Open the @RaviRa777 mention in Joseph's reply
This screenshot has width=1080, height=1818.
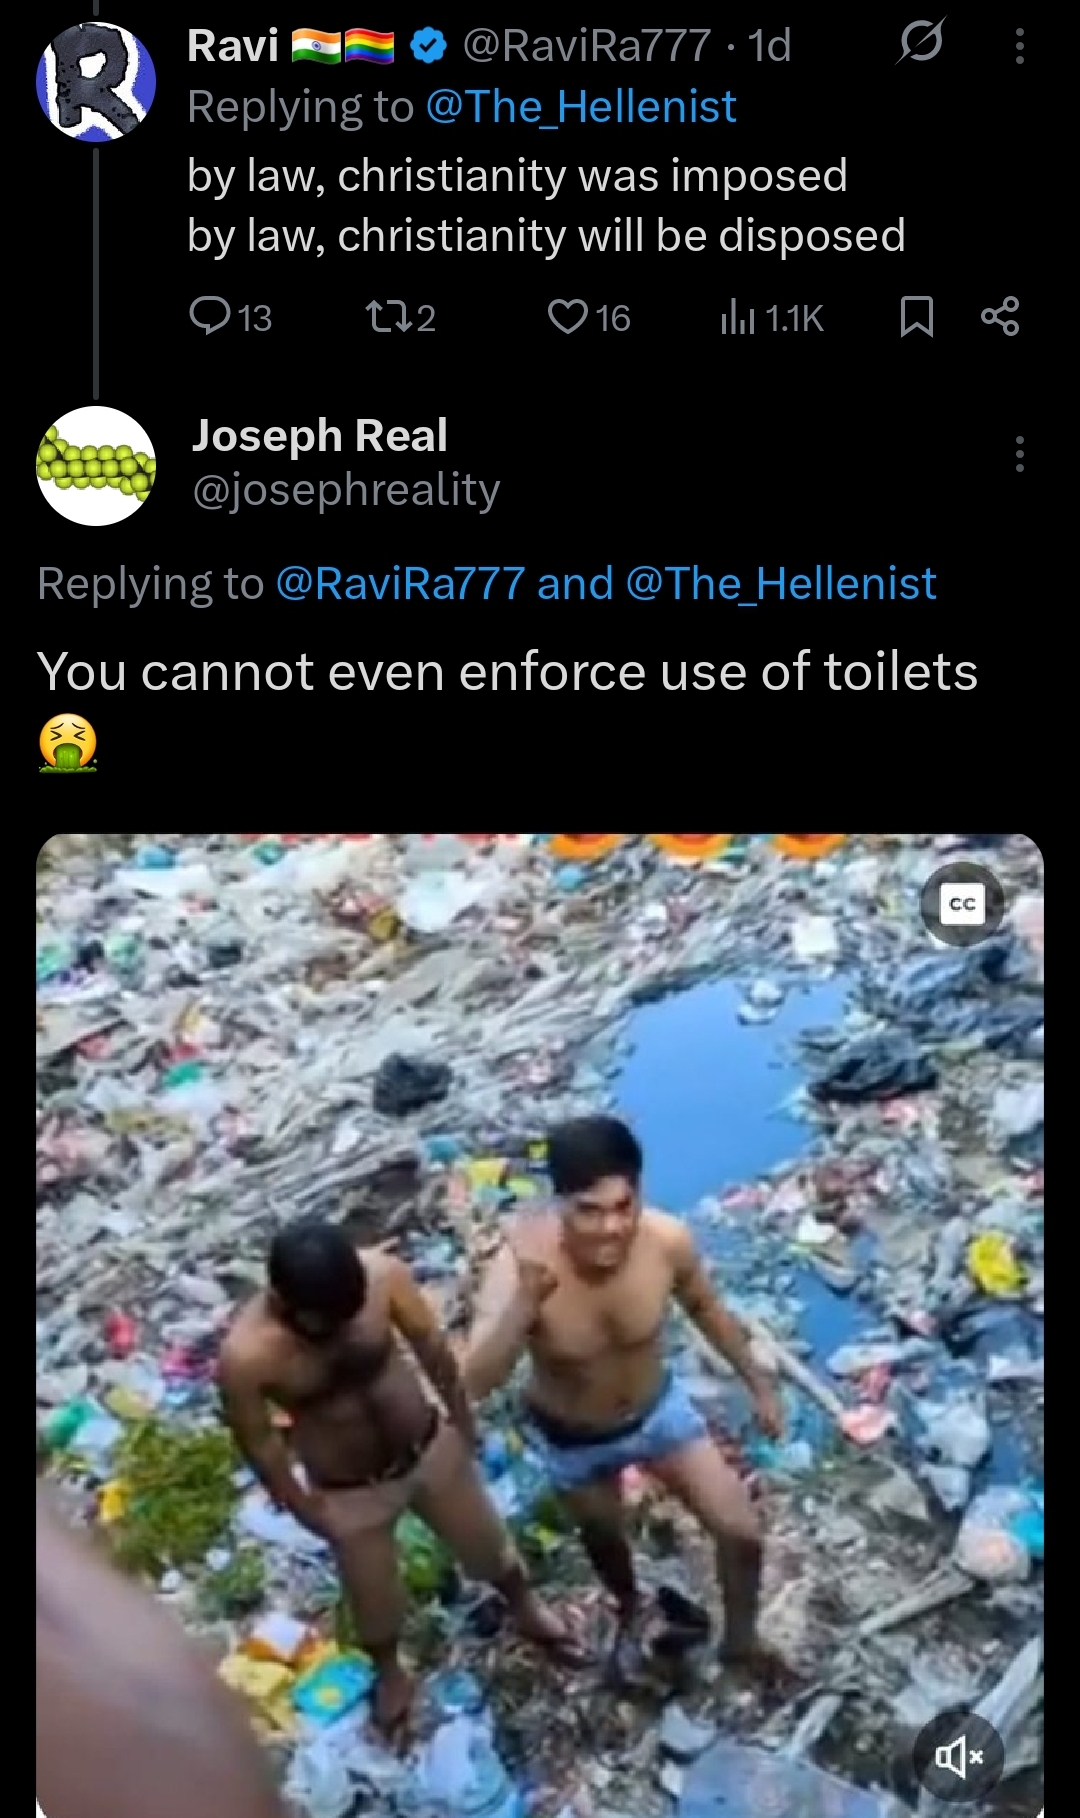pyautogui.click(x=400, y=584)
